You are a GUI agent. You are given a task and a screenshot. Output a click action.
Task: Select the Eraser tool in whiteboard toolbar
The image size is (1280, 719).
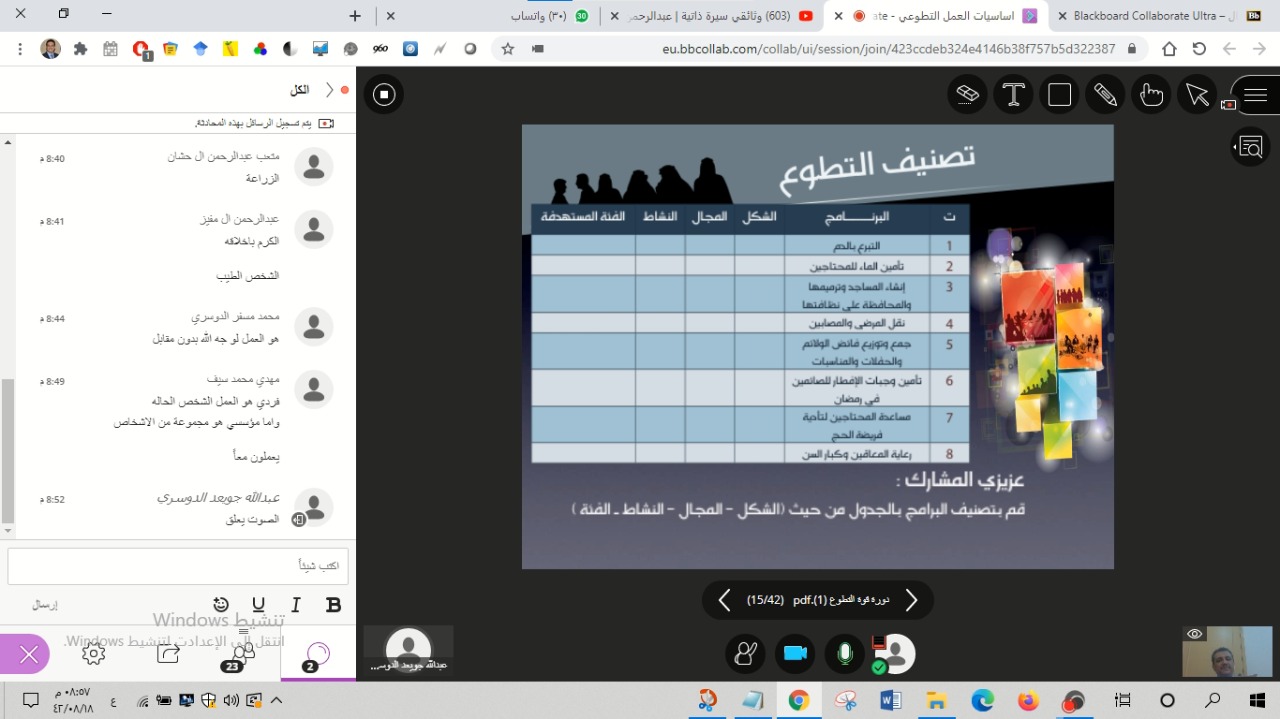[967, 94]
